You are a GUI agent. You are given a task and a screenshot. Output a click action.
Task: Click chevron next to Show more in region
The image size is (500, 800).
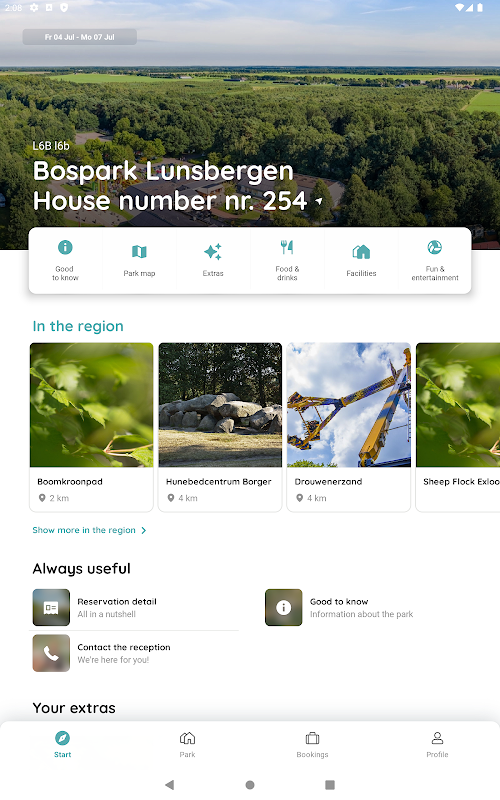click(x=144, y=531)
